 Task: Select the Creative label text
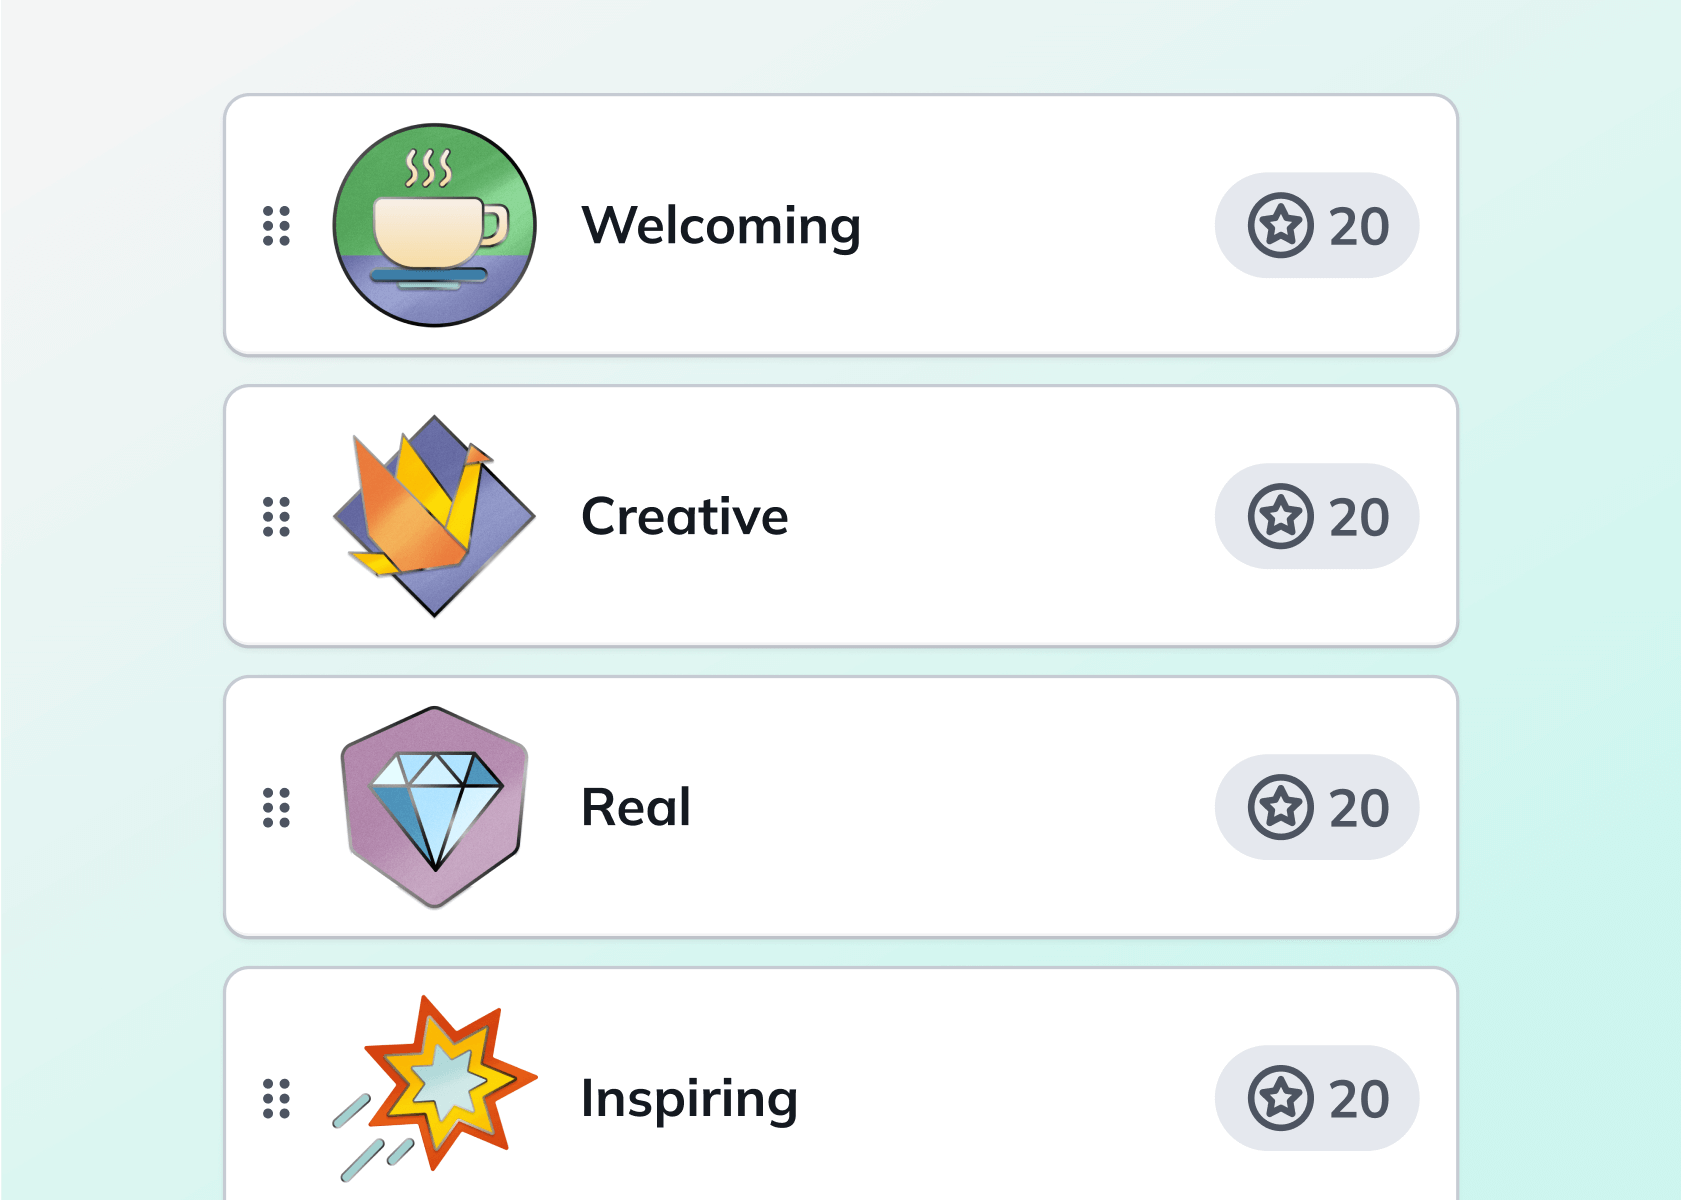click(684, 517)
